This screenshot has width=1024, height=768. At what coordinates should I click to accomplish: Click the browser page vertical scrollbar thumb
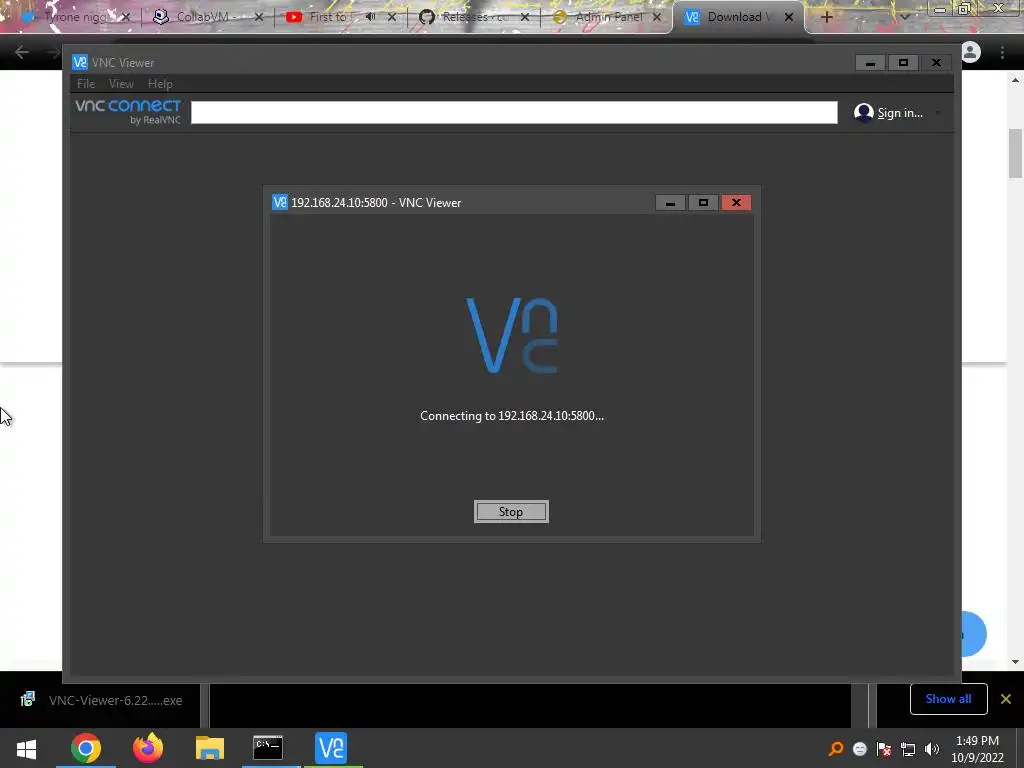(x=1015, y=153)
